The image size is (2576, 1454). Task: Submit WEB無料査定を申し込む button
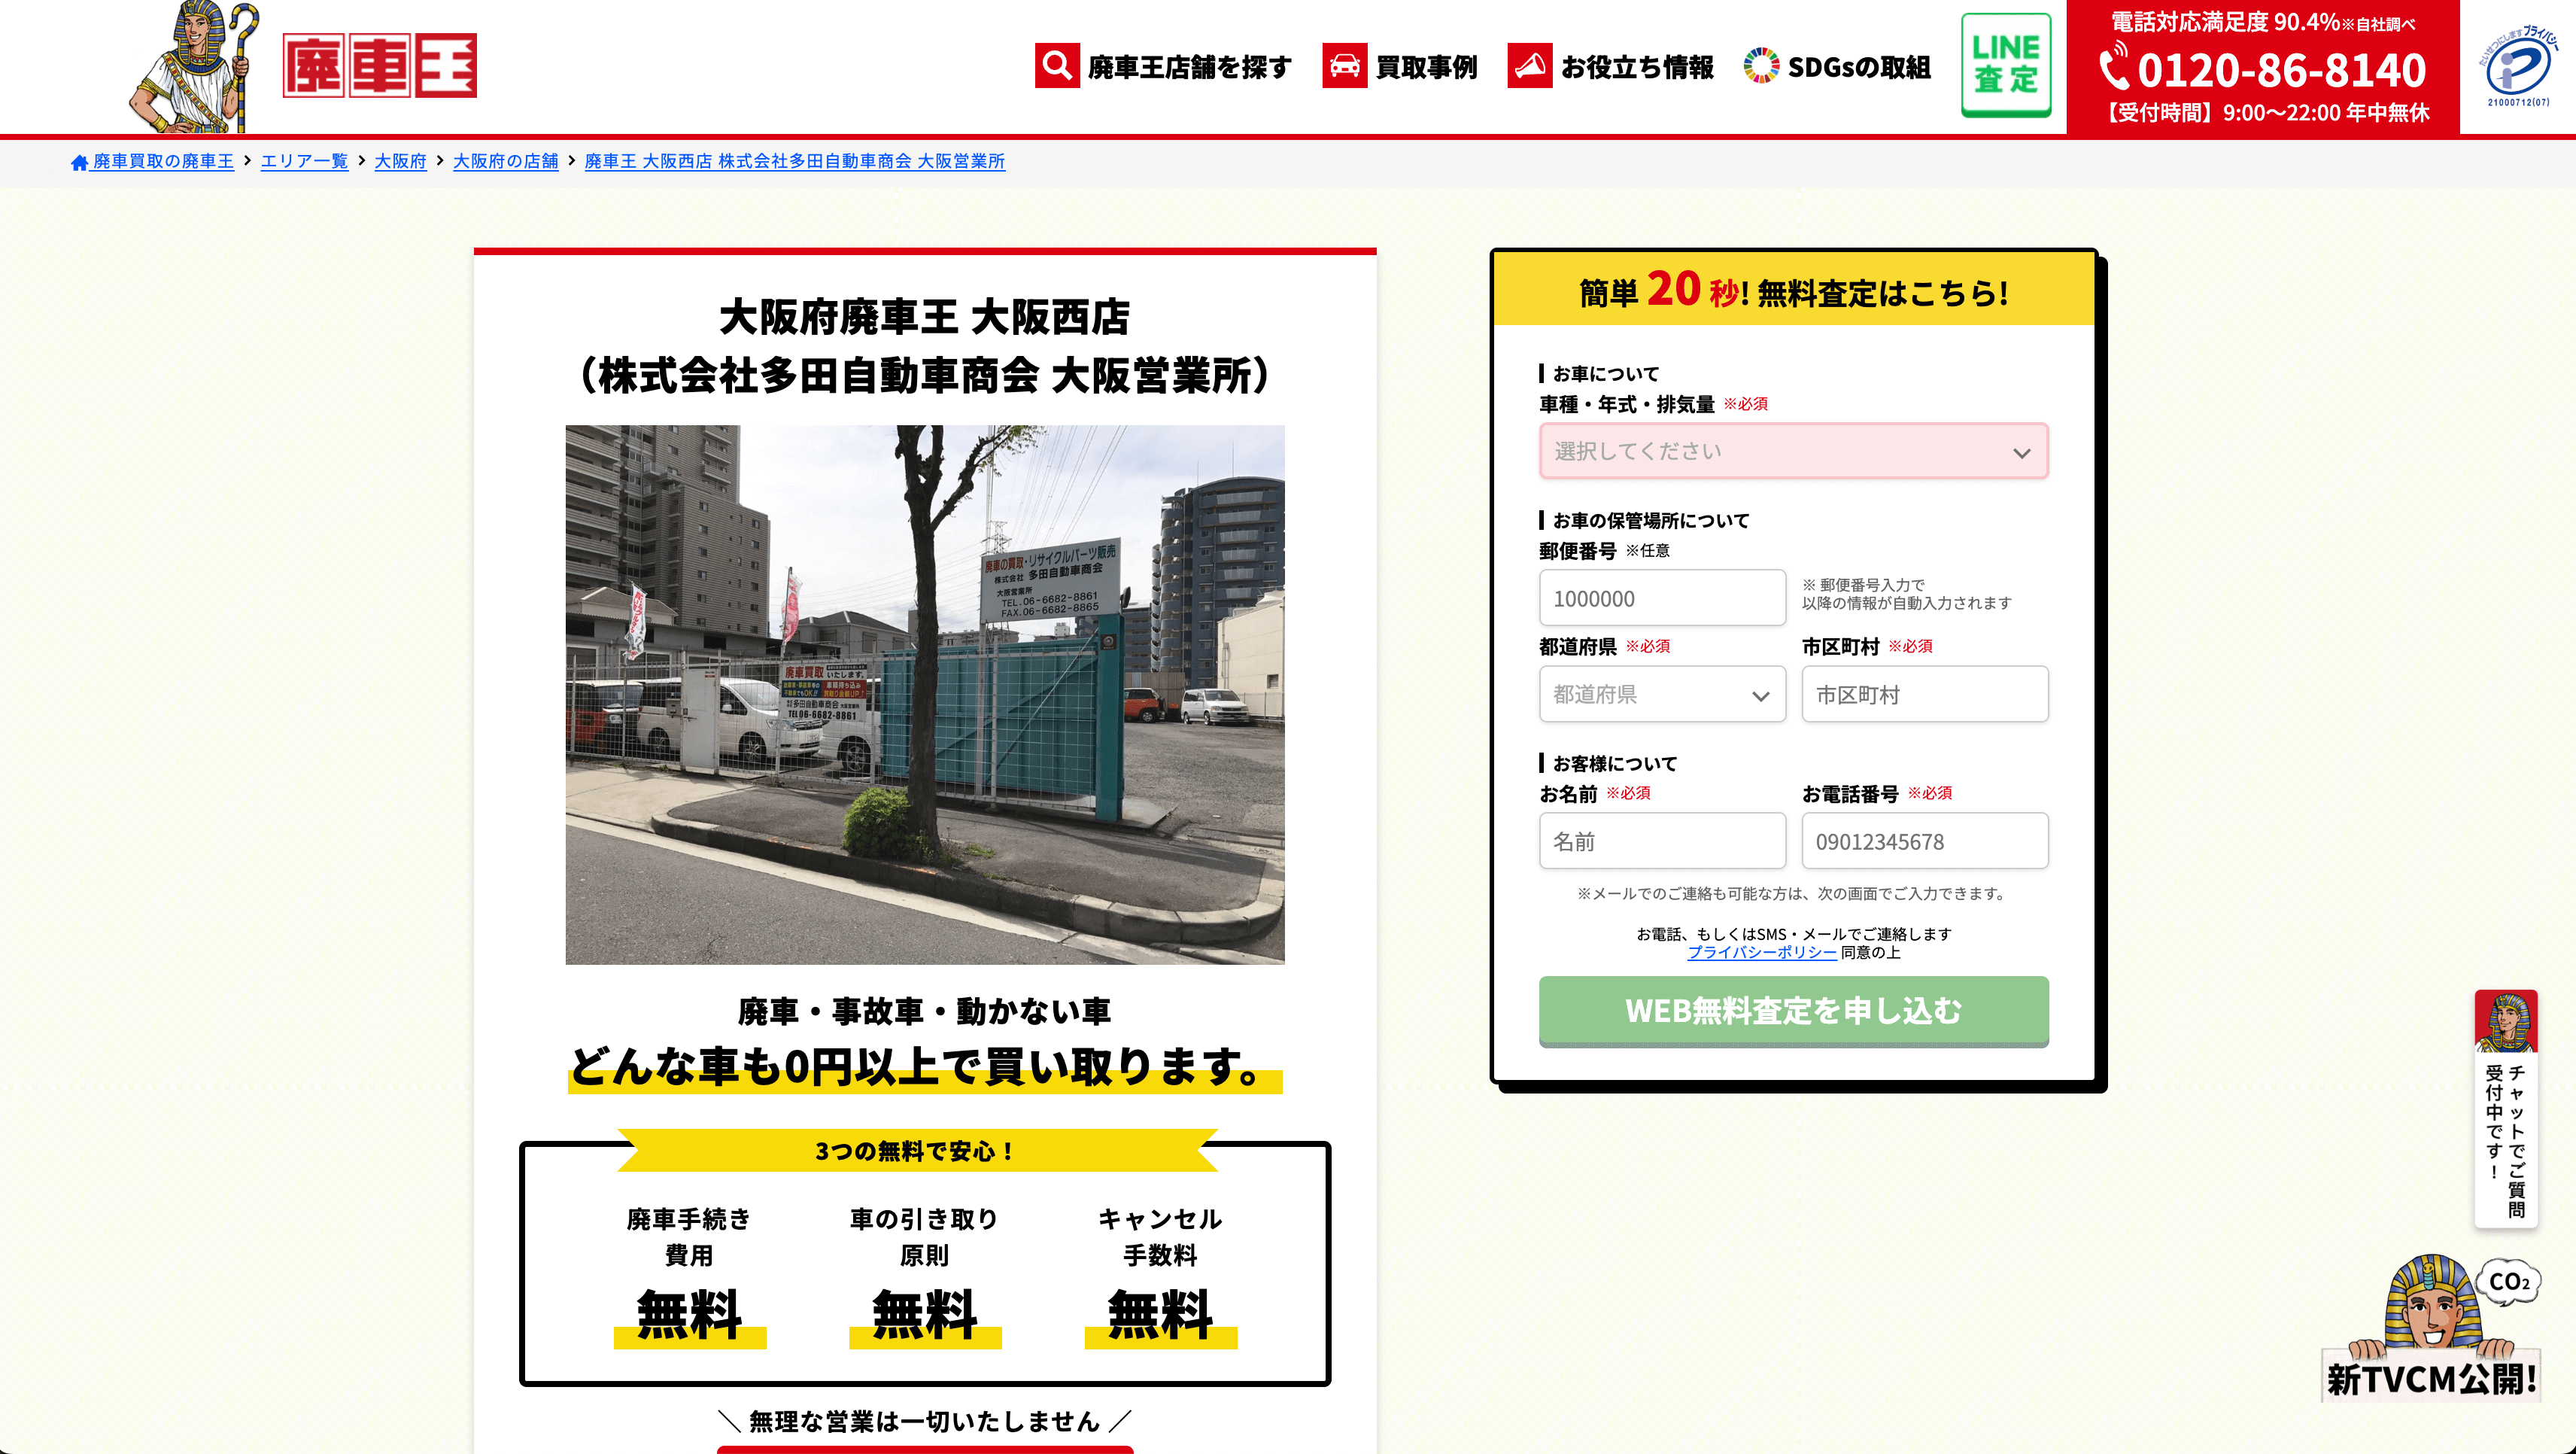tap(1793, 1011)
